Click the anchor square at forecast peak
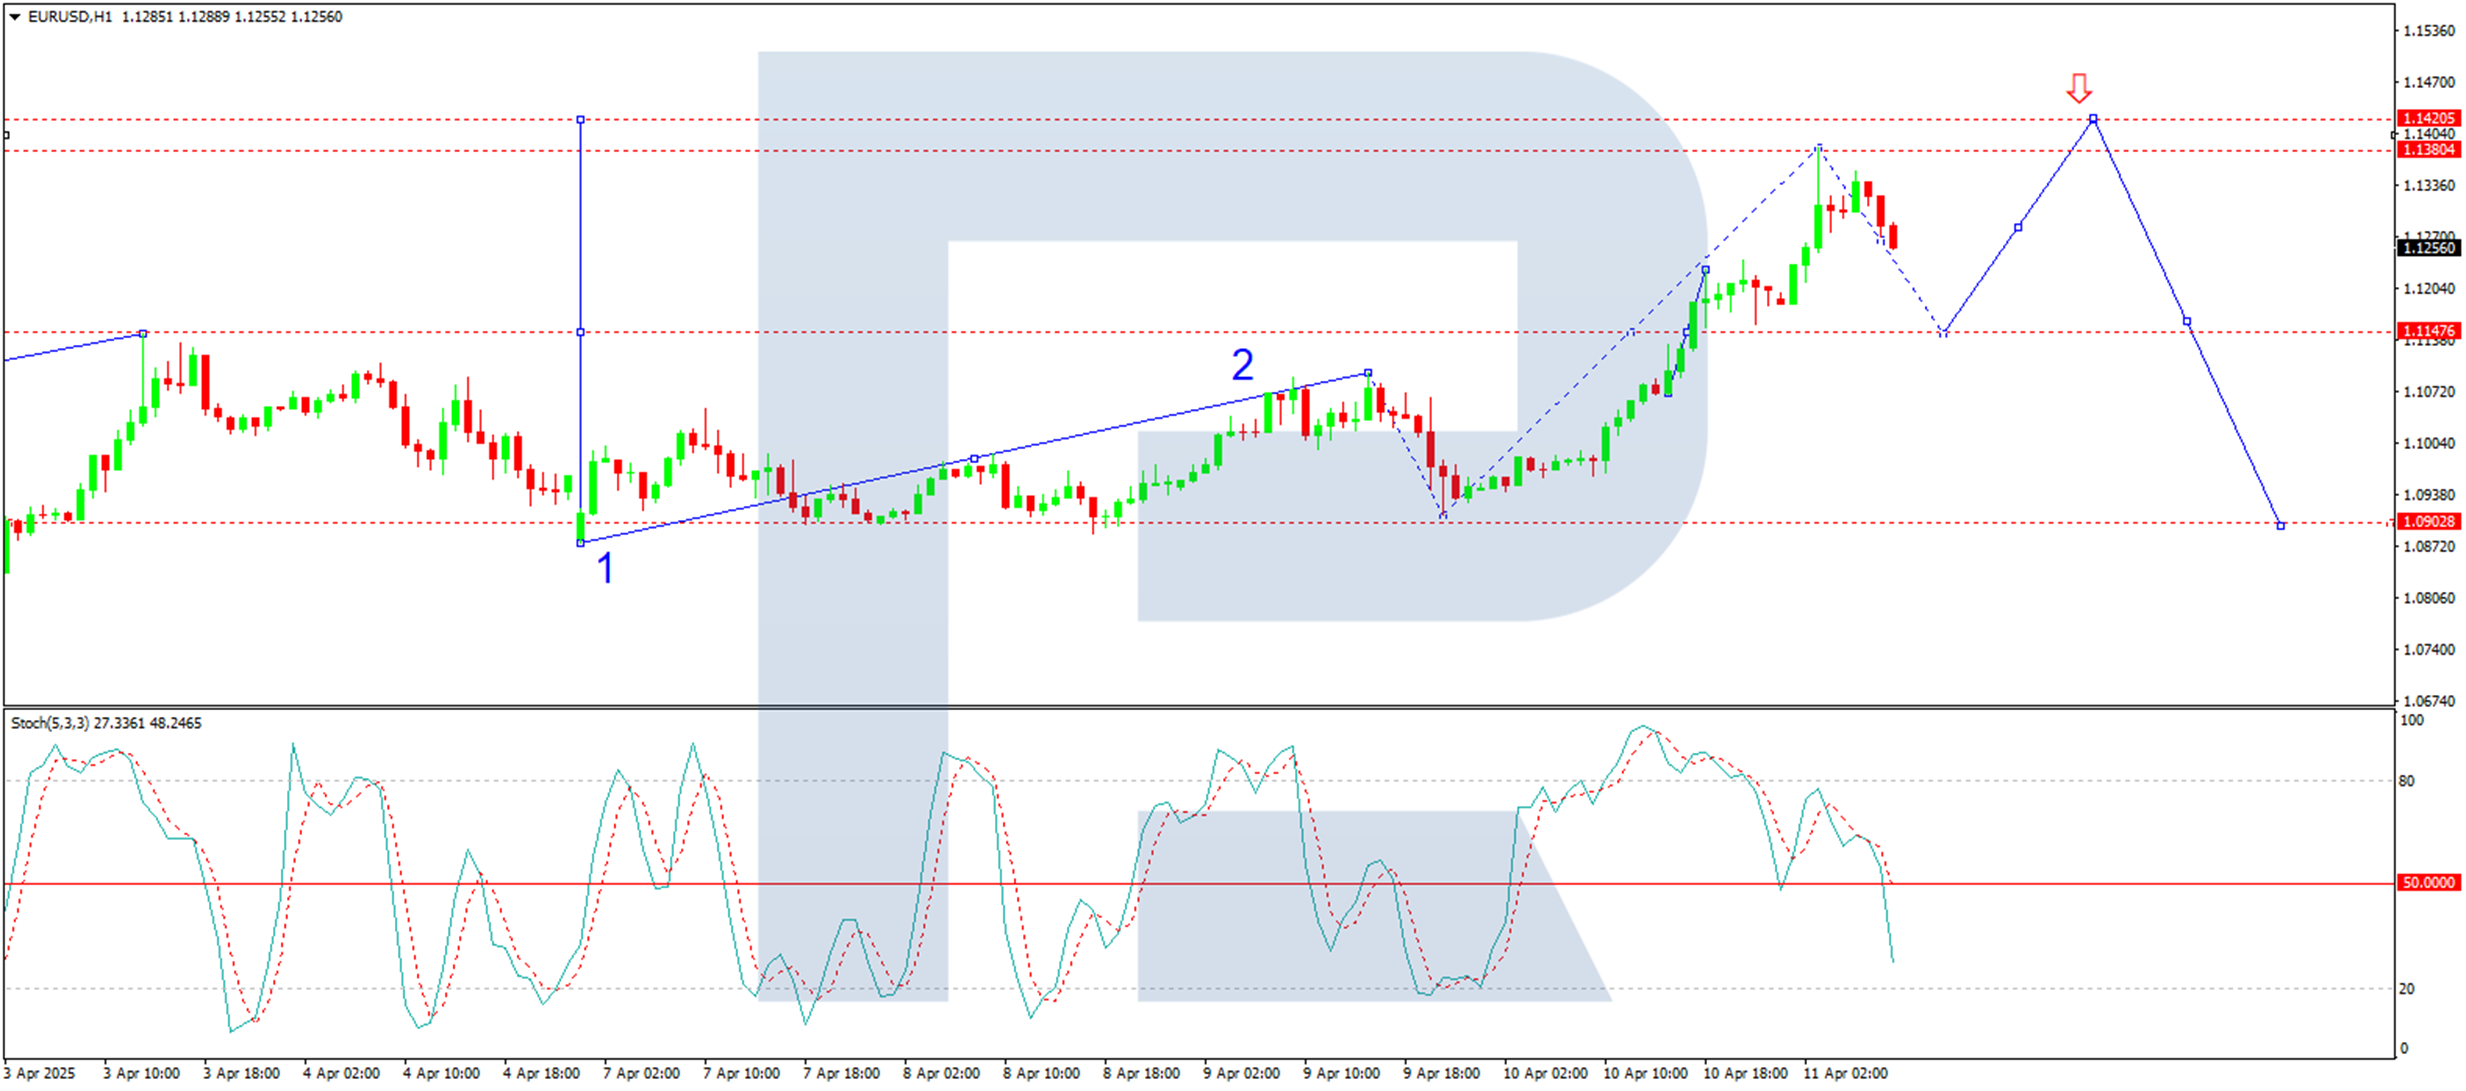 pos(2093,119)
